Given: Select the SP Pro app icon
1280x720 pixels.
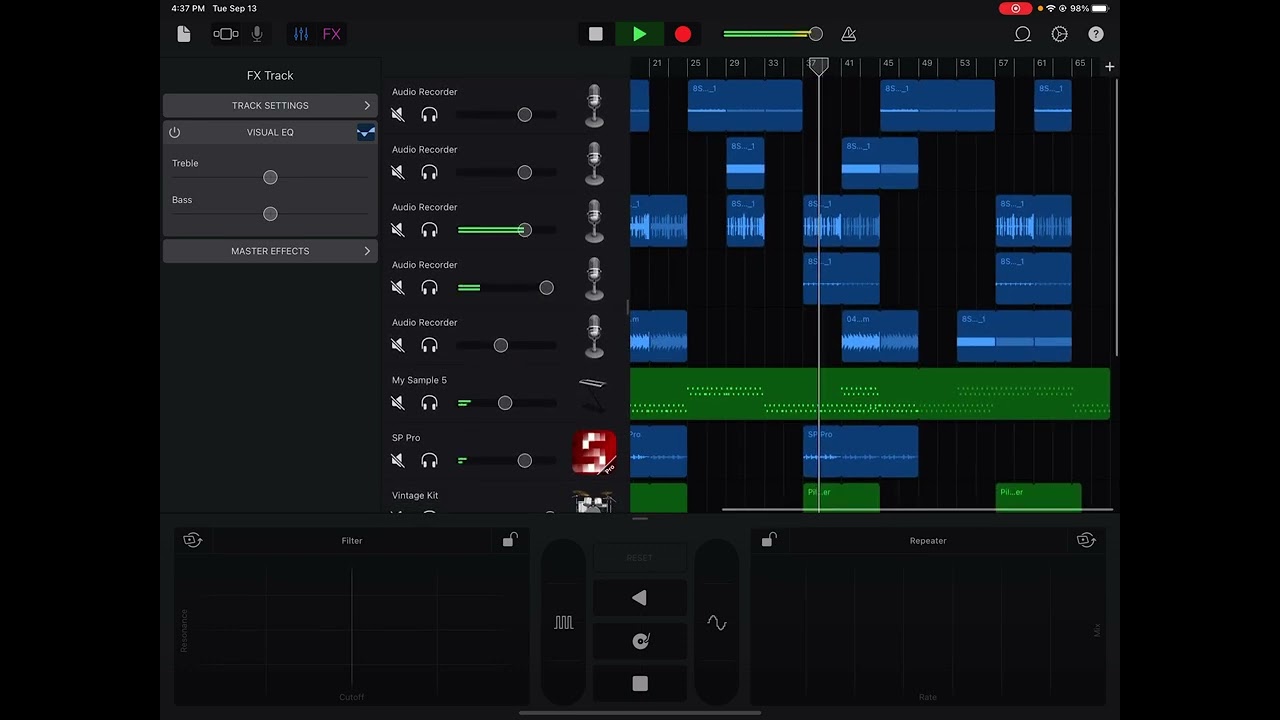Looking at the screenshot, I should (594, 453).
